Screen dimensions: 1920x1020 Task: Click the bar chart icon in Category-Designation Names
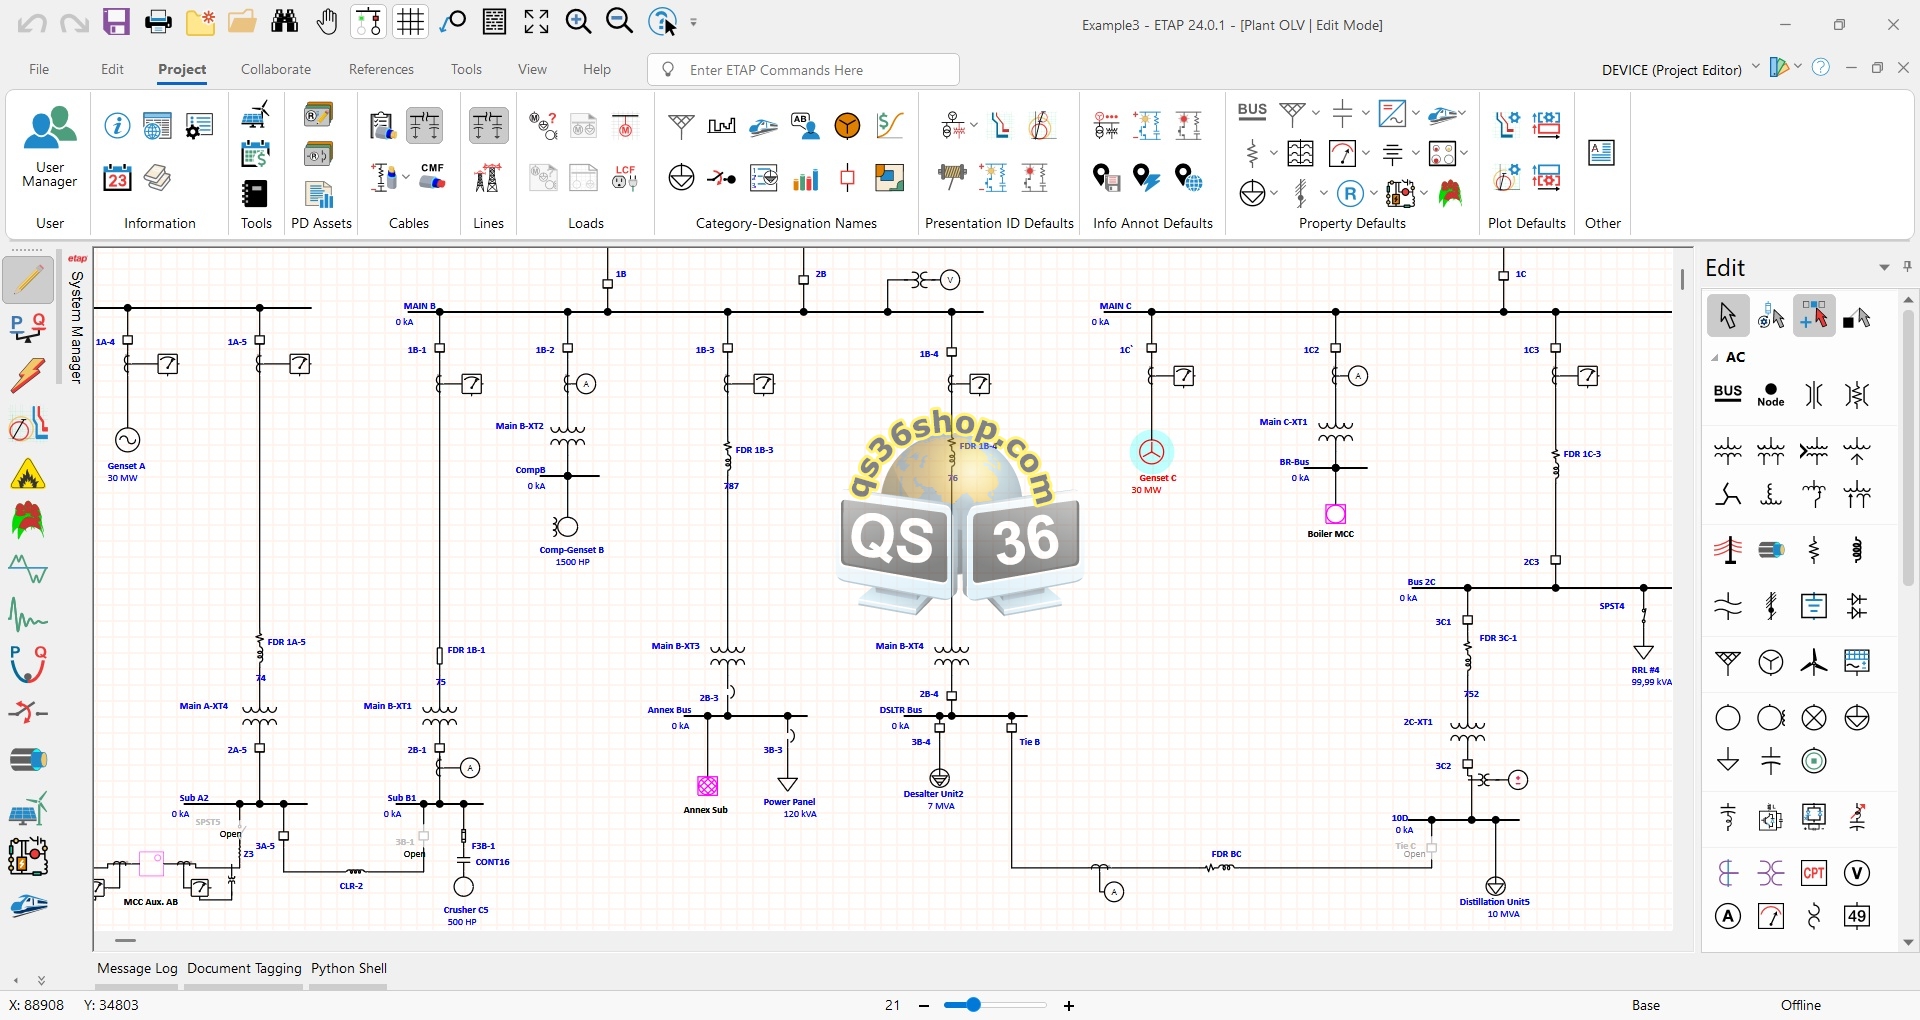click(805, 179)
